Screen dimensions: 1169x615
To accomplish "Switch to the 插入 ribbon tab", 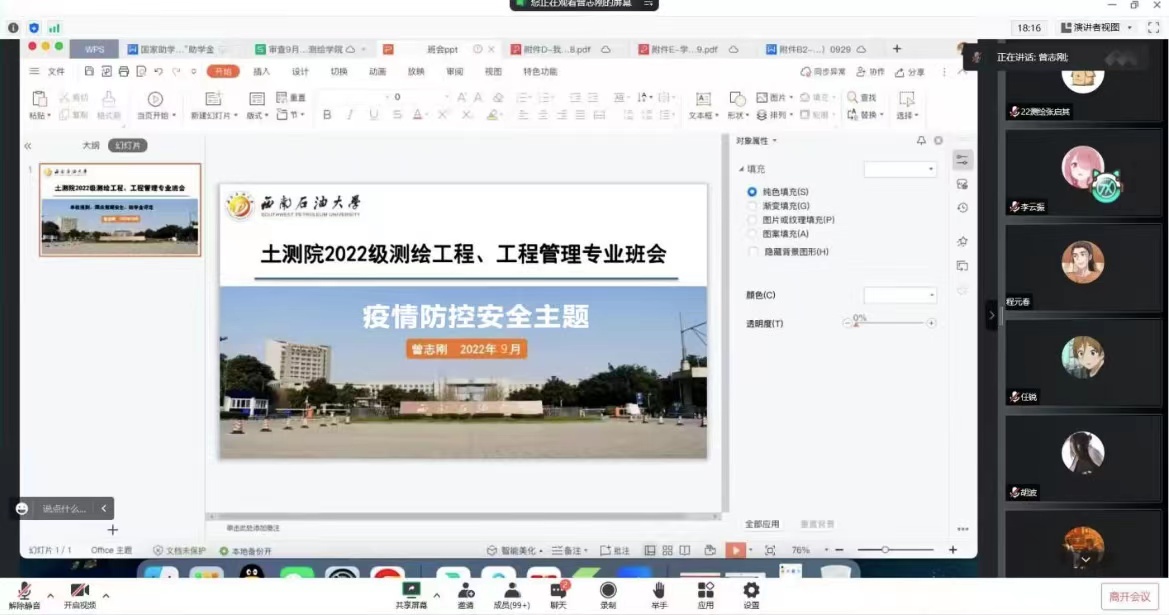I will 261,72.
